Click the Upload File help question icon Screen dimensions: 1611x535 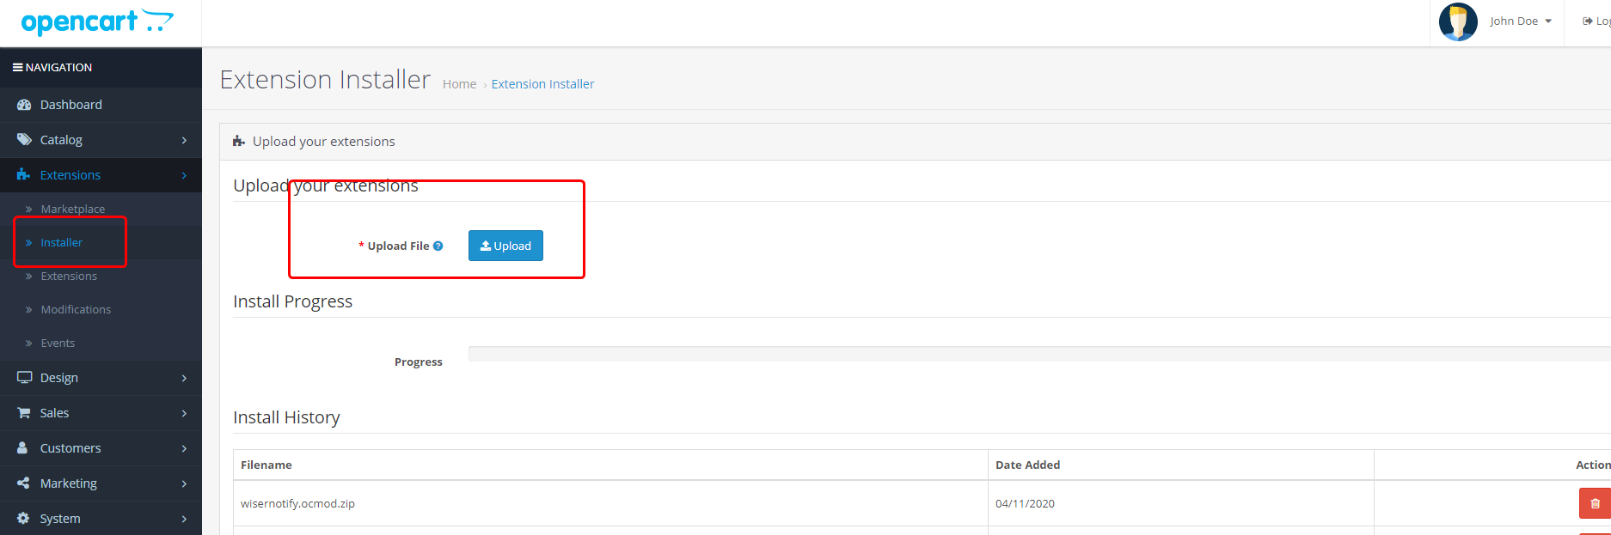(x=438, y=246)
